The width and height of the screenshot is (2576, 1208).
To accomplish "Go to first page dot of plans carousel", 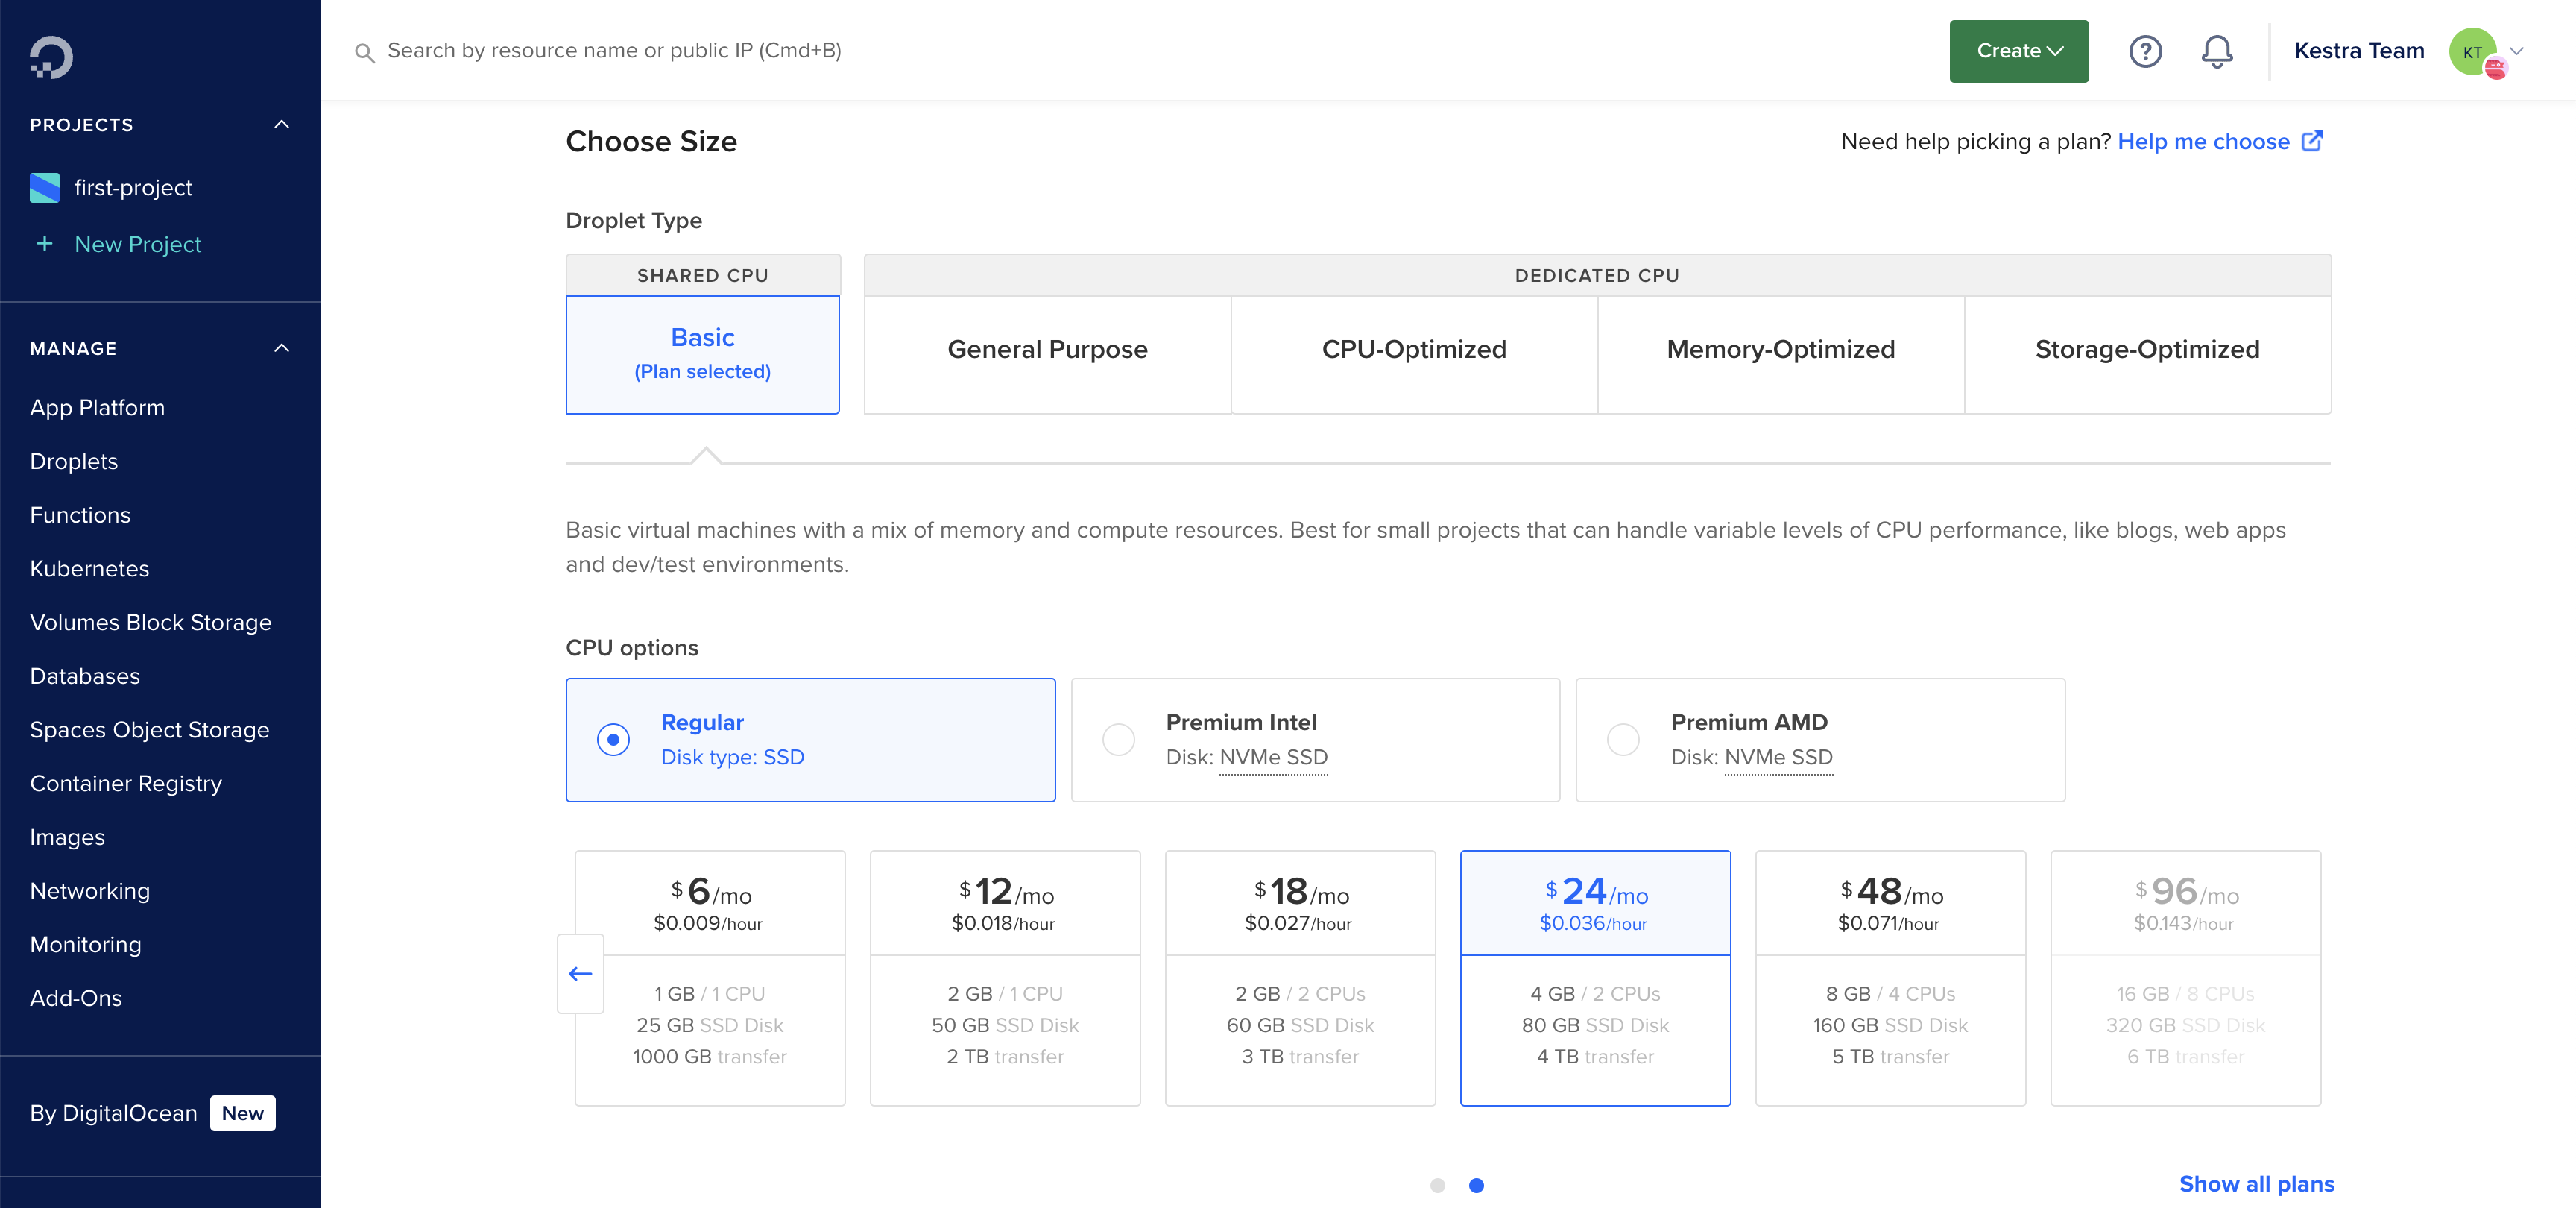I will pos(1437,1186).
